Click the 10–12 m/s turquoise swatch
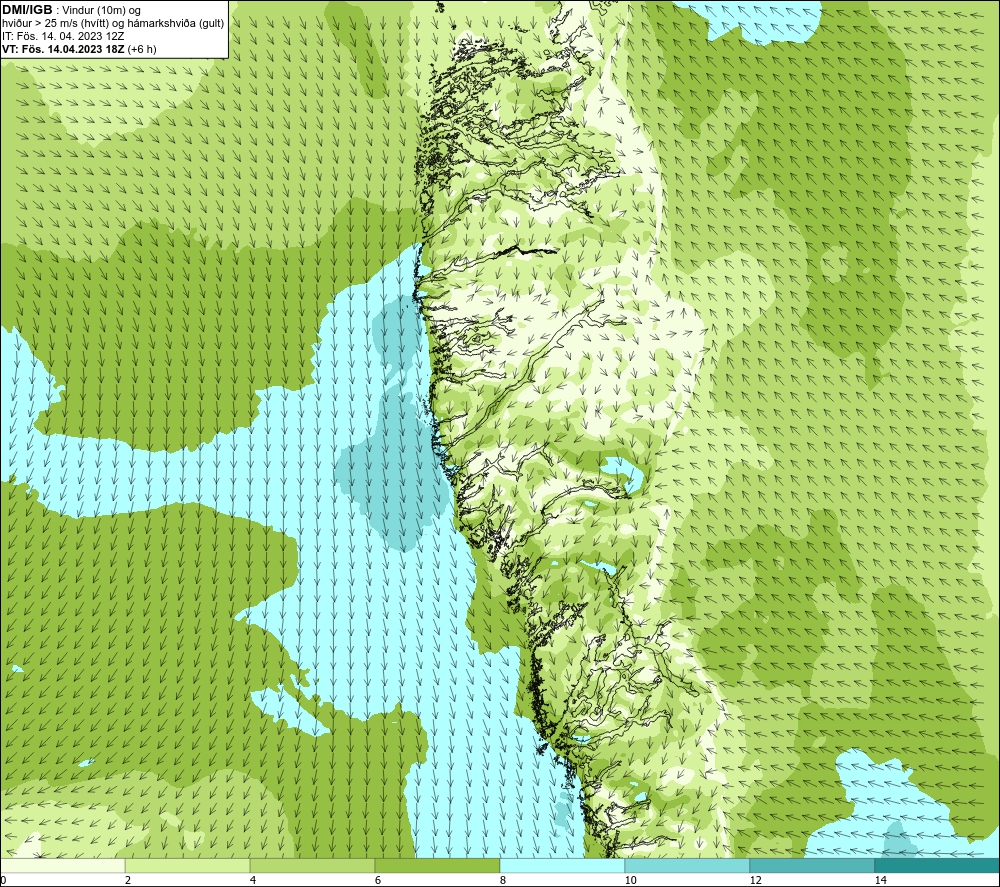1000x887 pixels. pos(688,865)
